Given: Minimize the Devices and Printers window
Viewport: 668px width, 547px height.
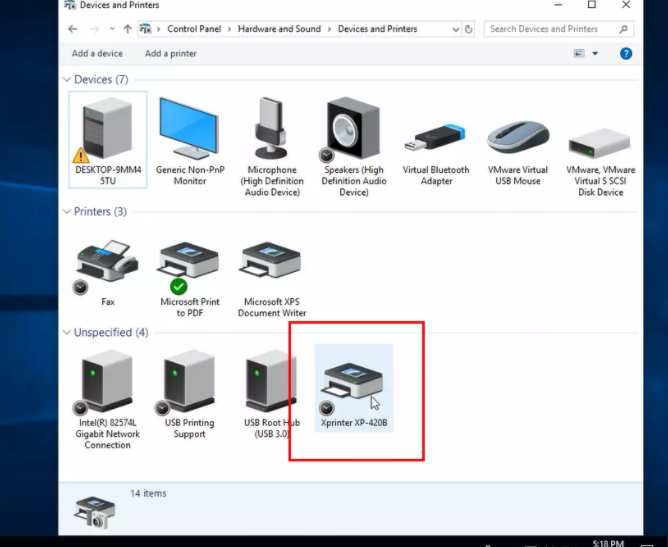Looking at the screenshot, I should [x=558, y=5].
